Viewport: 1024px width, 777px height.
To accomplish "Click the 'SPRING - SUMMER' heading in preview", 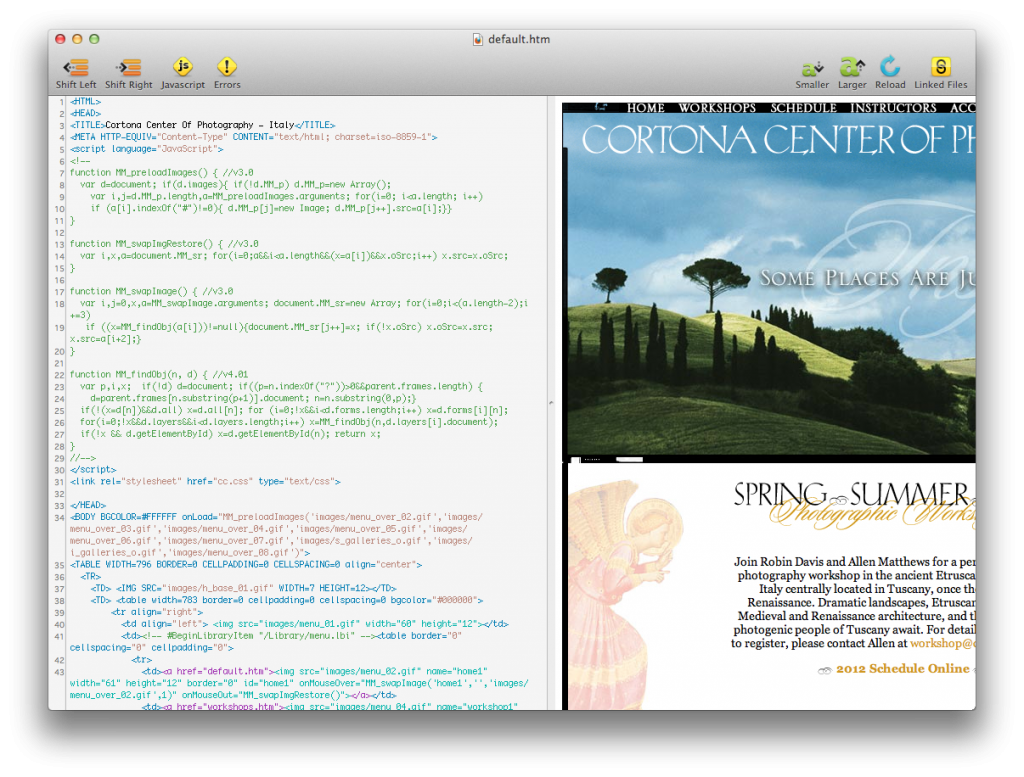I will [853, 494].
